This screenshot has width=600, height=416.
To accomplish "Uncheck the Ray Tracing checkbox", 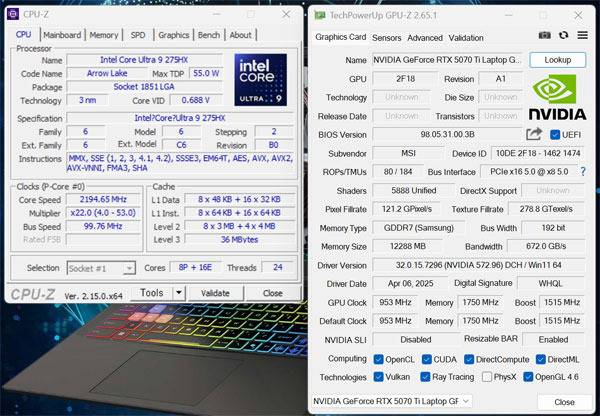I will click(x=423, y=377).
